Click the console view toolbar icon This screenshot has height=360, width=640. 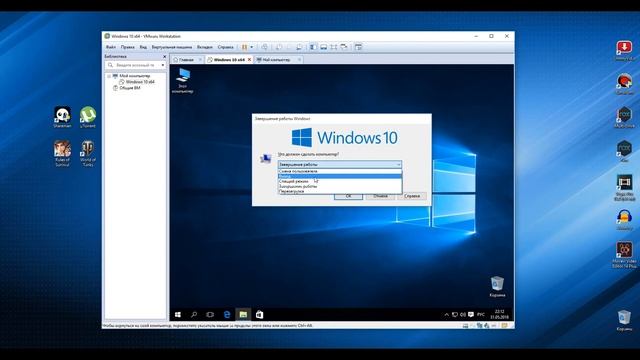[323, 47]
